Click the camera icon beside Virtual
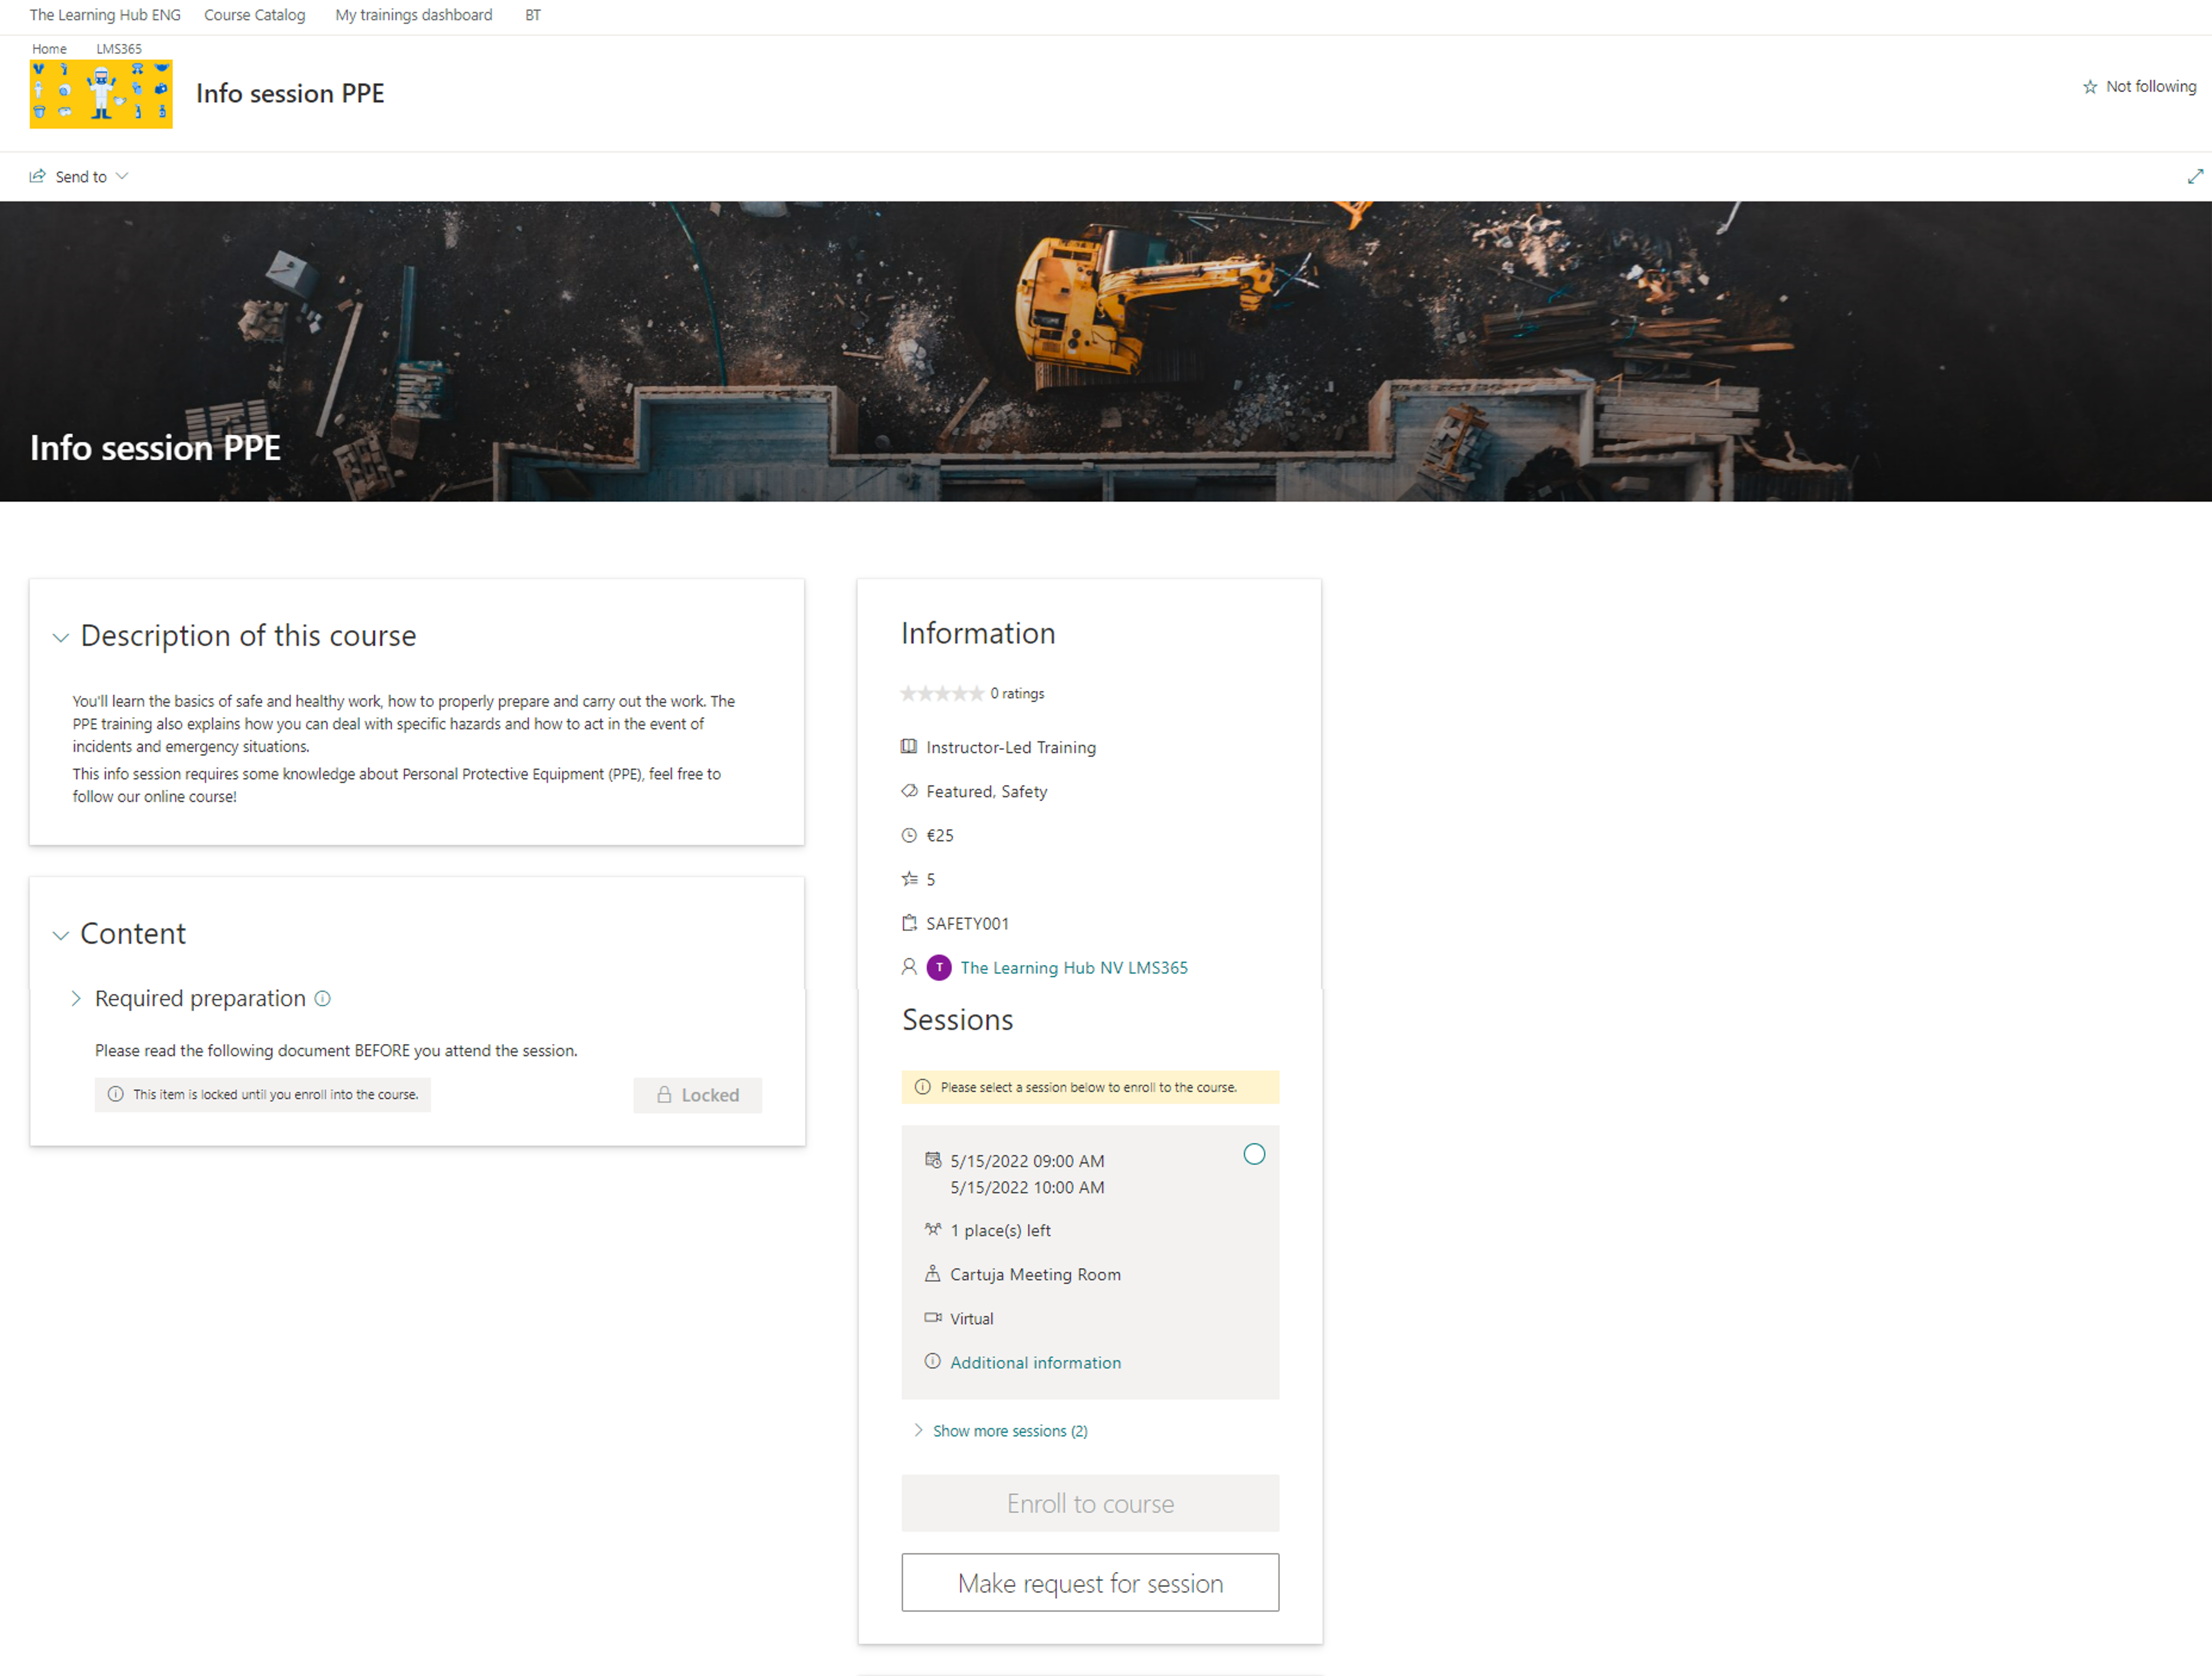This screenshot has width=2212, height=1676. (933, 1317)
